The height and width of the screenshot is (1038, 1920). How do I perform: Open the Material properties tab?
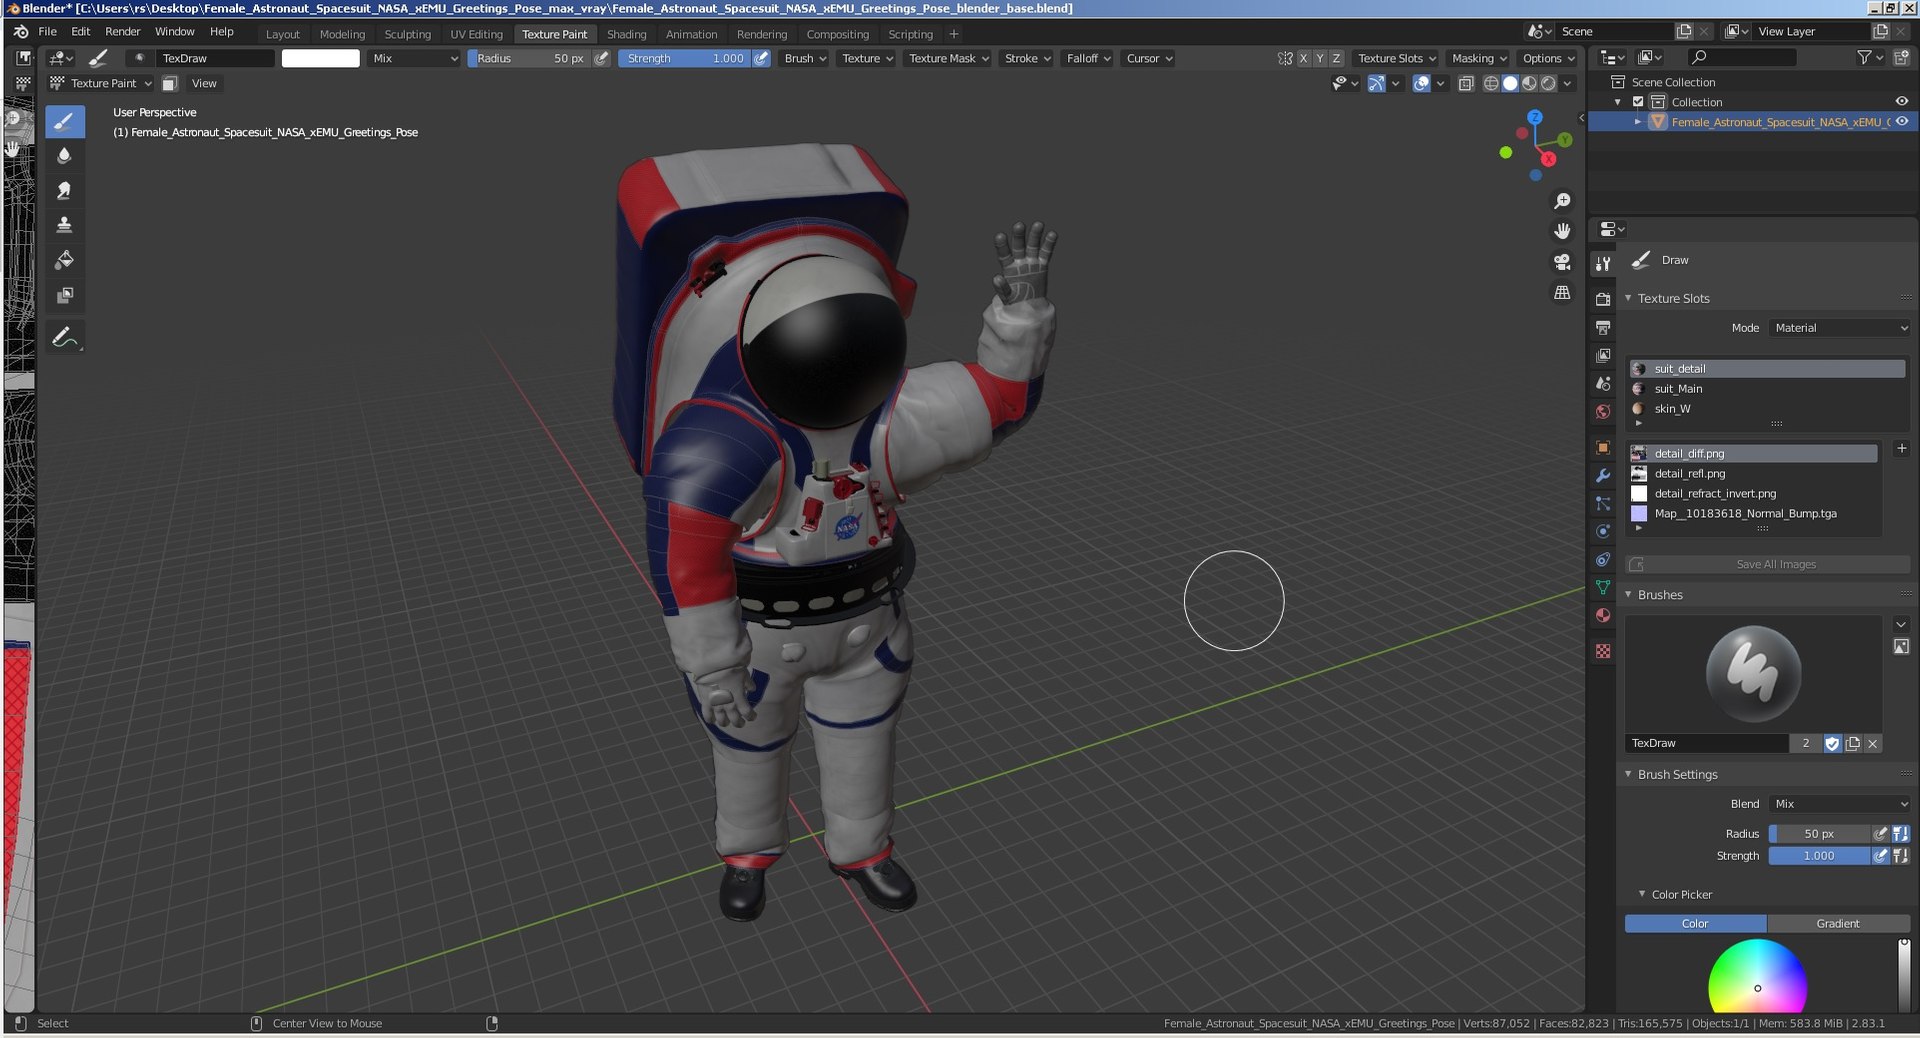(1603, 615)
